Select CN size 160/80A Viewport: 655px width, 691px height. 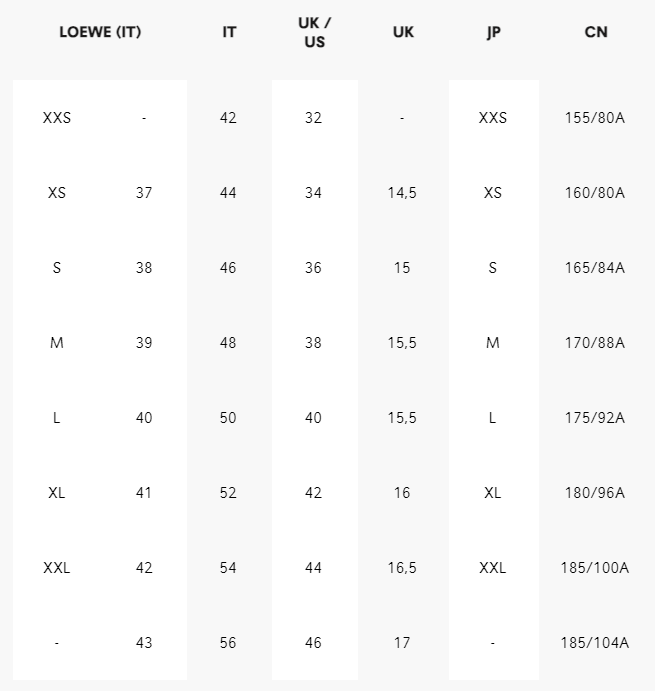(595, 193)
